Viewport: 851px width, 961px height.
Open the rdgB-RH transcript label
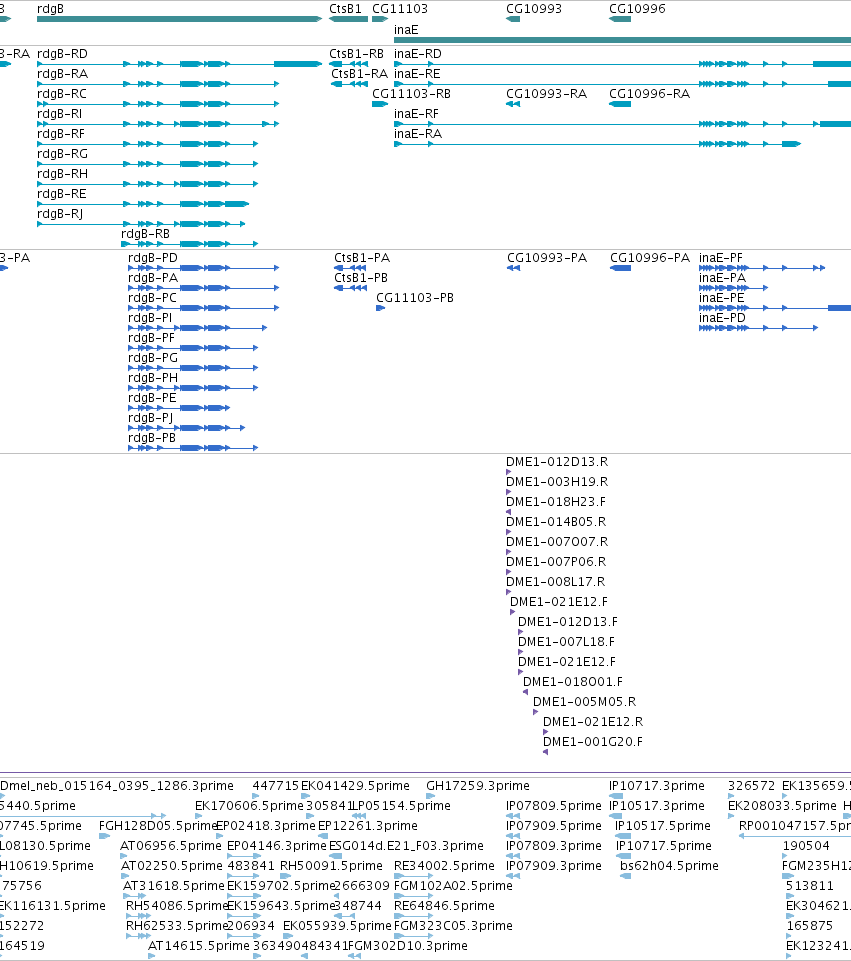click(x=62, y=173)
